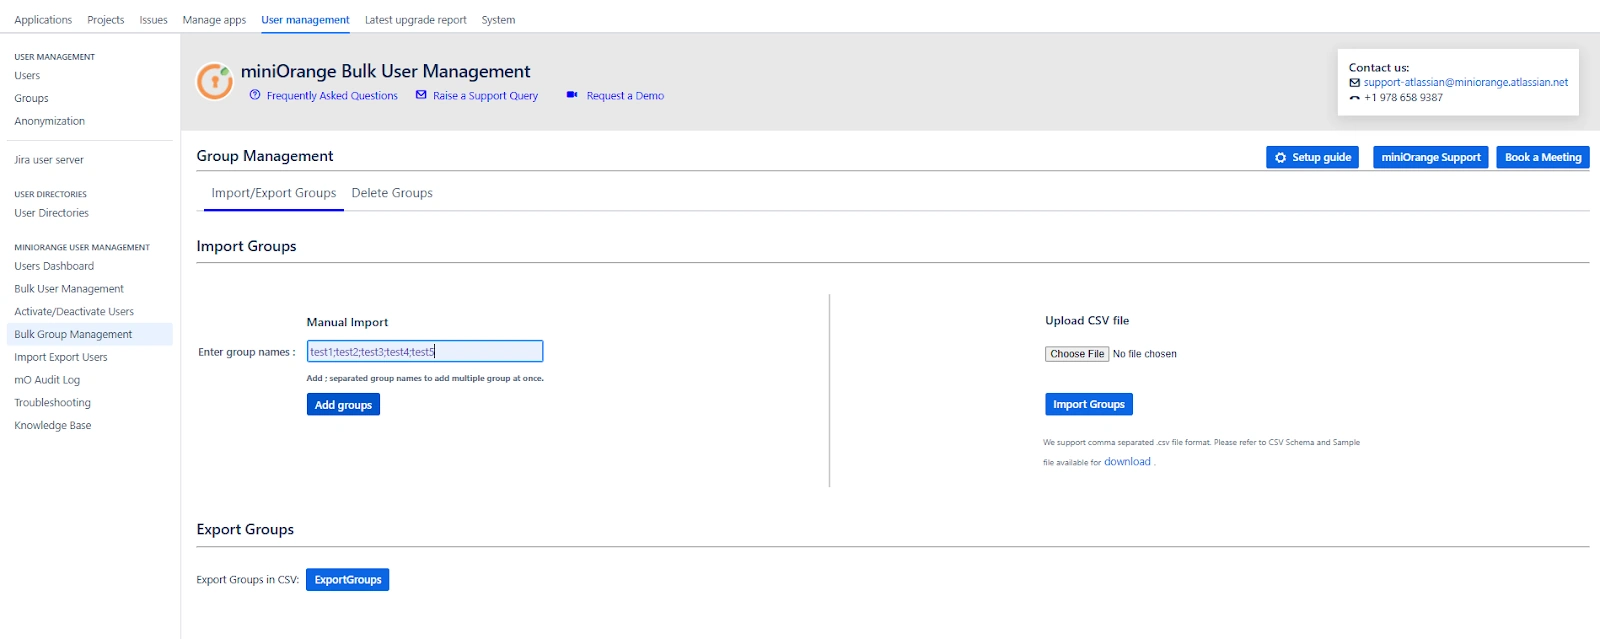The width and height of the screenshot is (1600, 639).
Task: Click the miniOrange Support button
Action: coord(1430,157)
